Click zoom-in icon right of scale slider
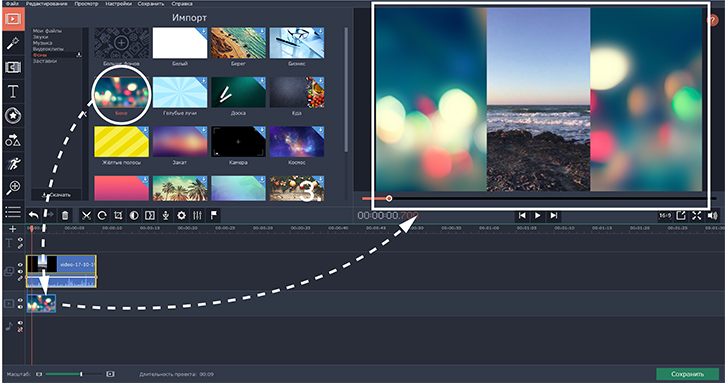Image resolution: width=728 pixels, height=383 pixels. (x=110, y=374)
